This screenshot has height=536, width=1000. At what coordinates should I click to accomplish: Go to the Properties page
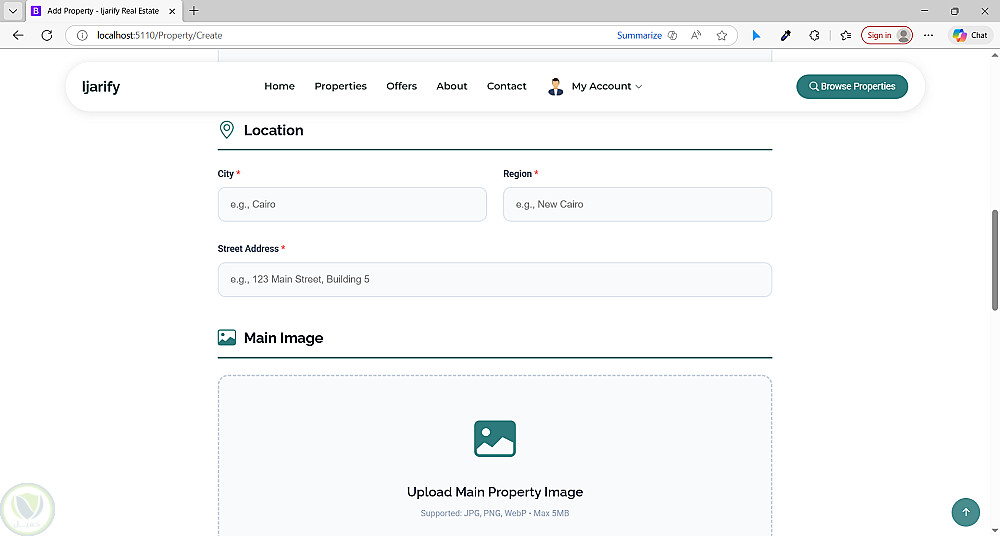[340, 87]
